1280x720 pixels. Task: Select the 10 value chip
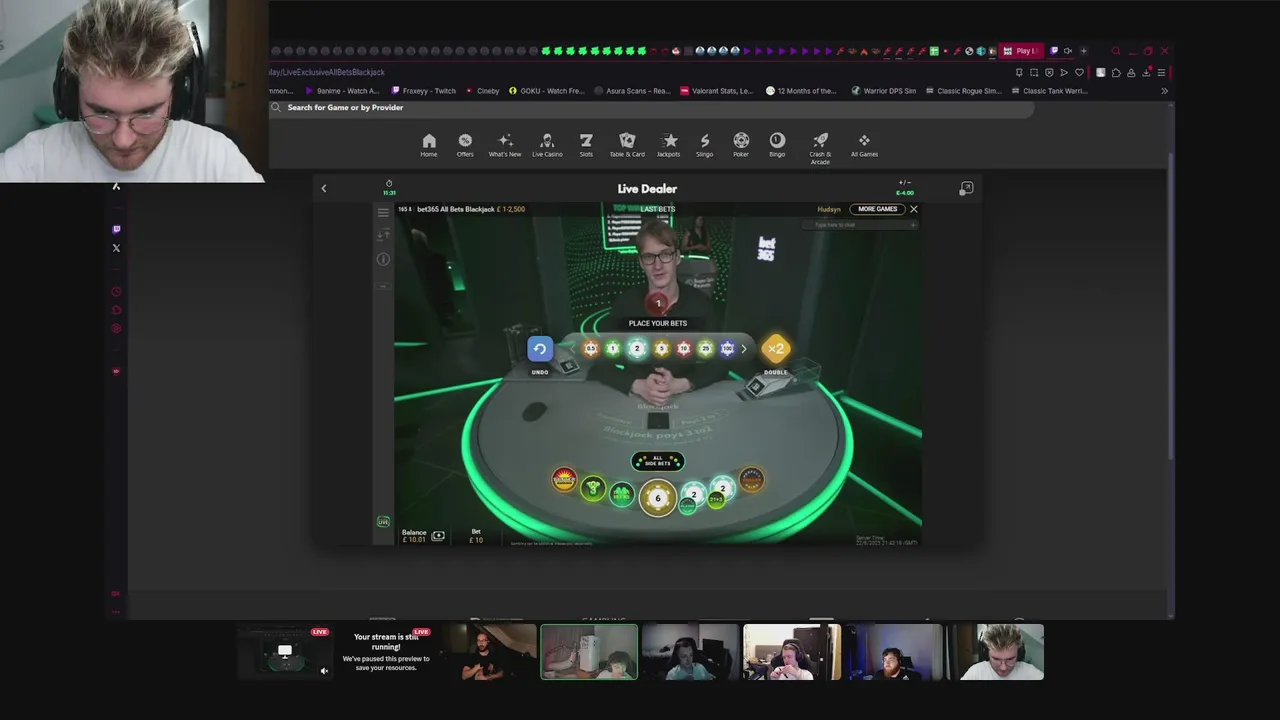684,348
